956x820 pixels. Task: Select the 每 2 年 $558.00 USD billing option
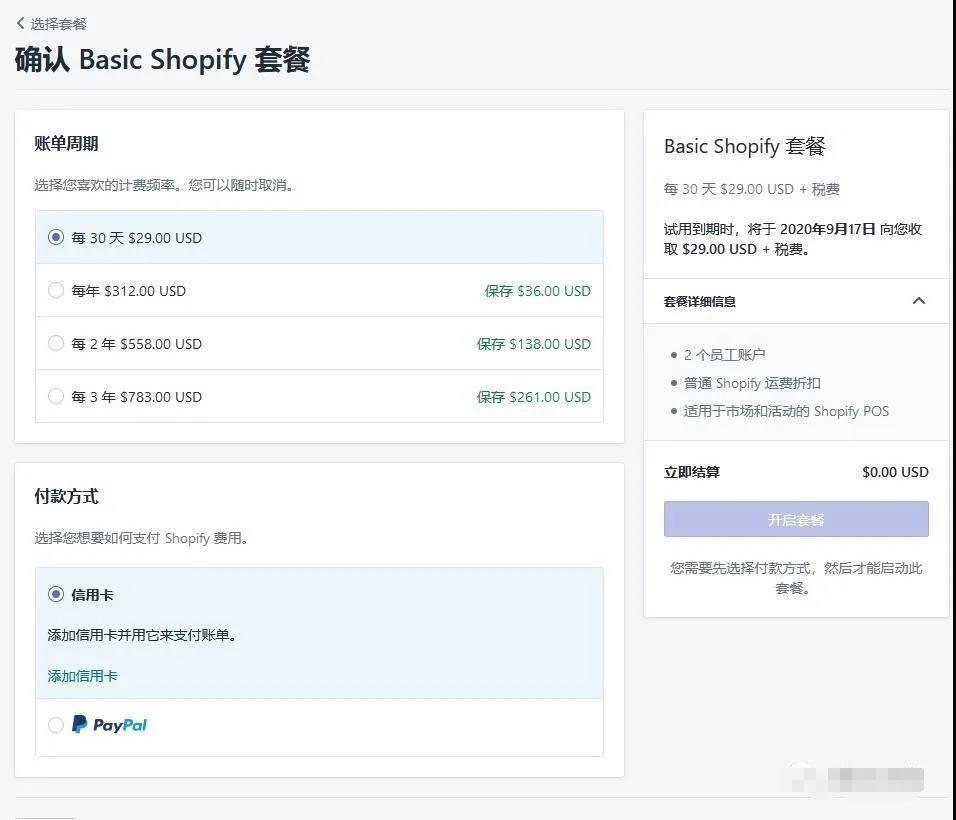click(56, 343)
